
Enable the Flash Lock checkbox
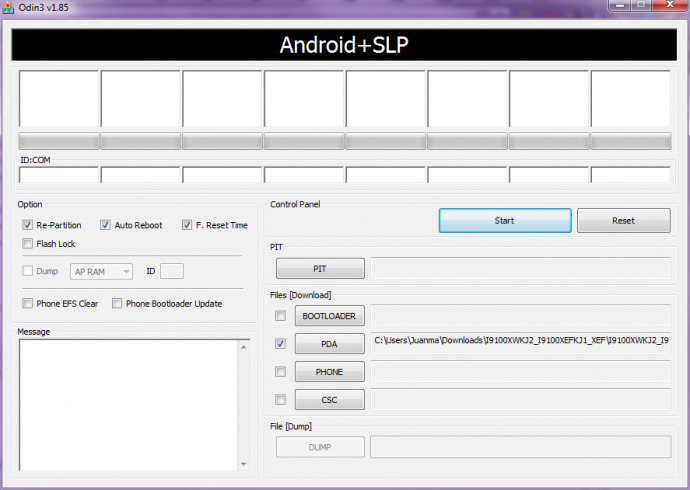27,243
